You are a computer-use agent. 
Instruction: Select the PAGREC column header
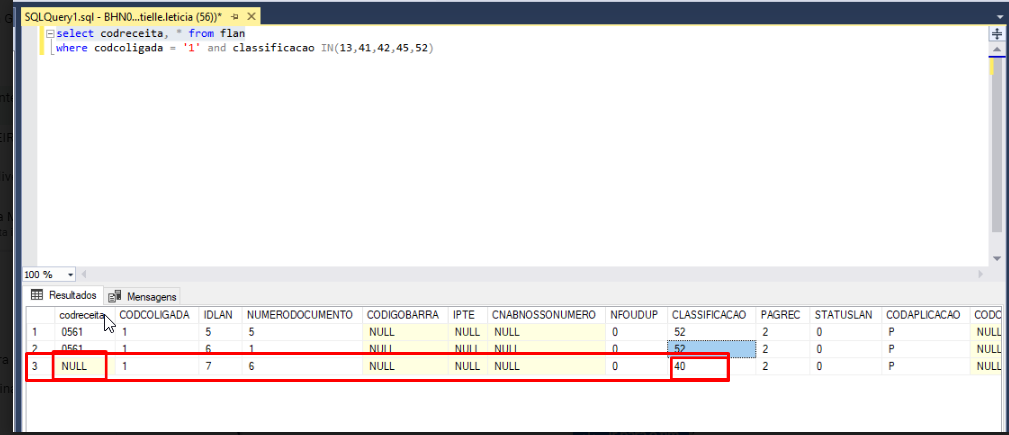pos(782,315)
